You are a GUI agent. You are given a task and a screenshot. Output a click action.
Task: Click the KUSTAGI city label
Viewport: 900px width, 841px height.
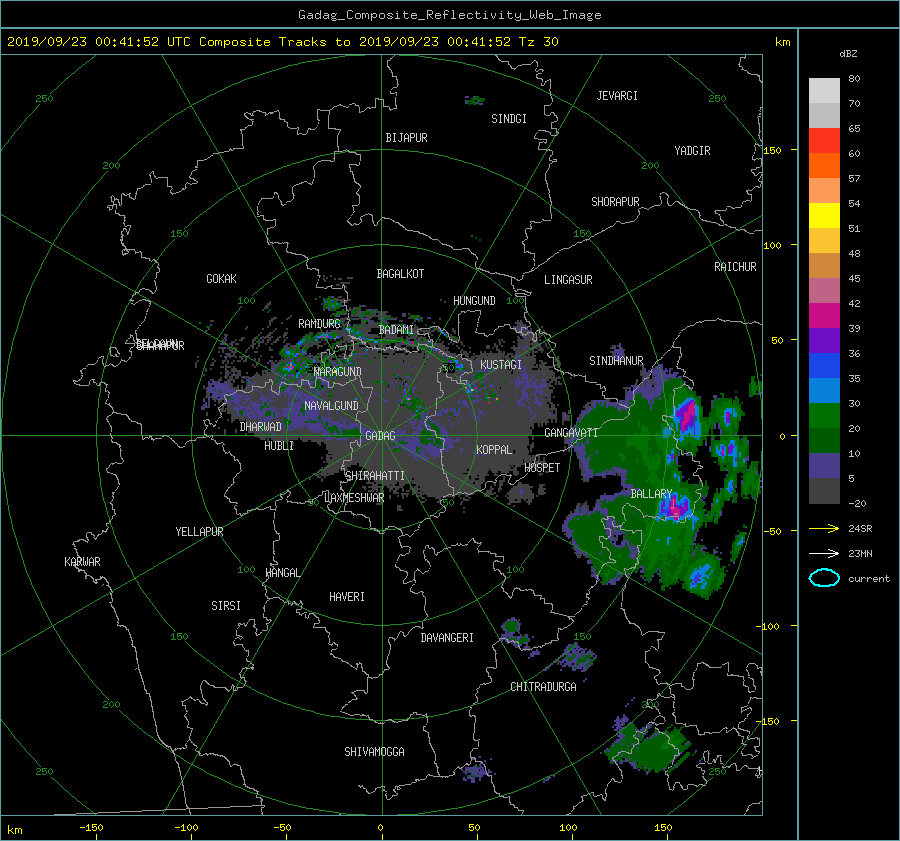pos(501,365)
